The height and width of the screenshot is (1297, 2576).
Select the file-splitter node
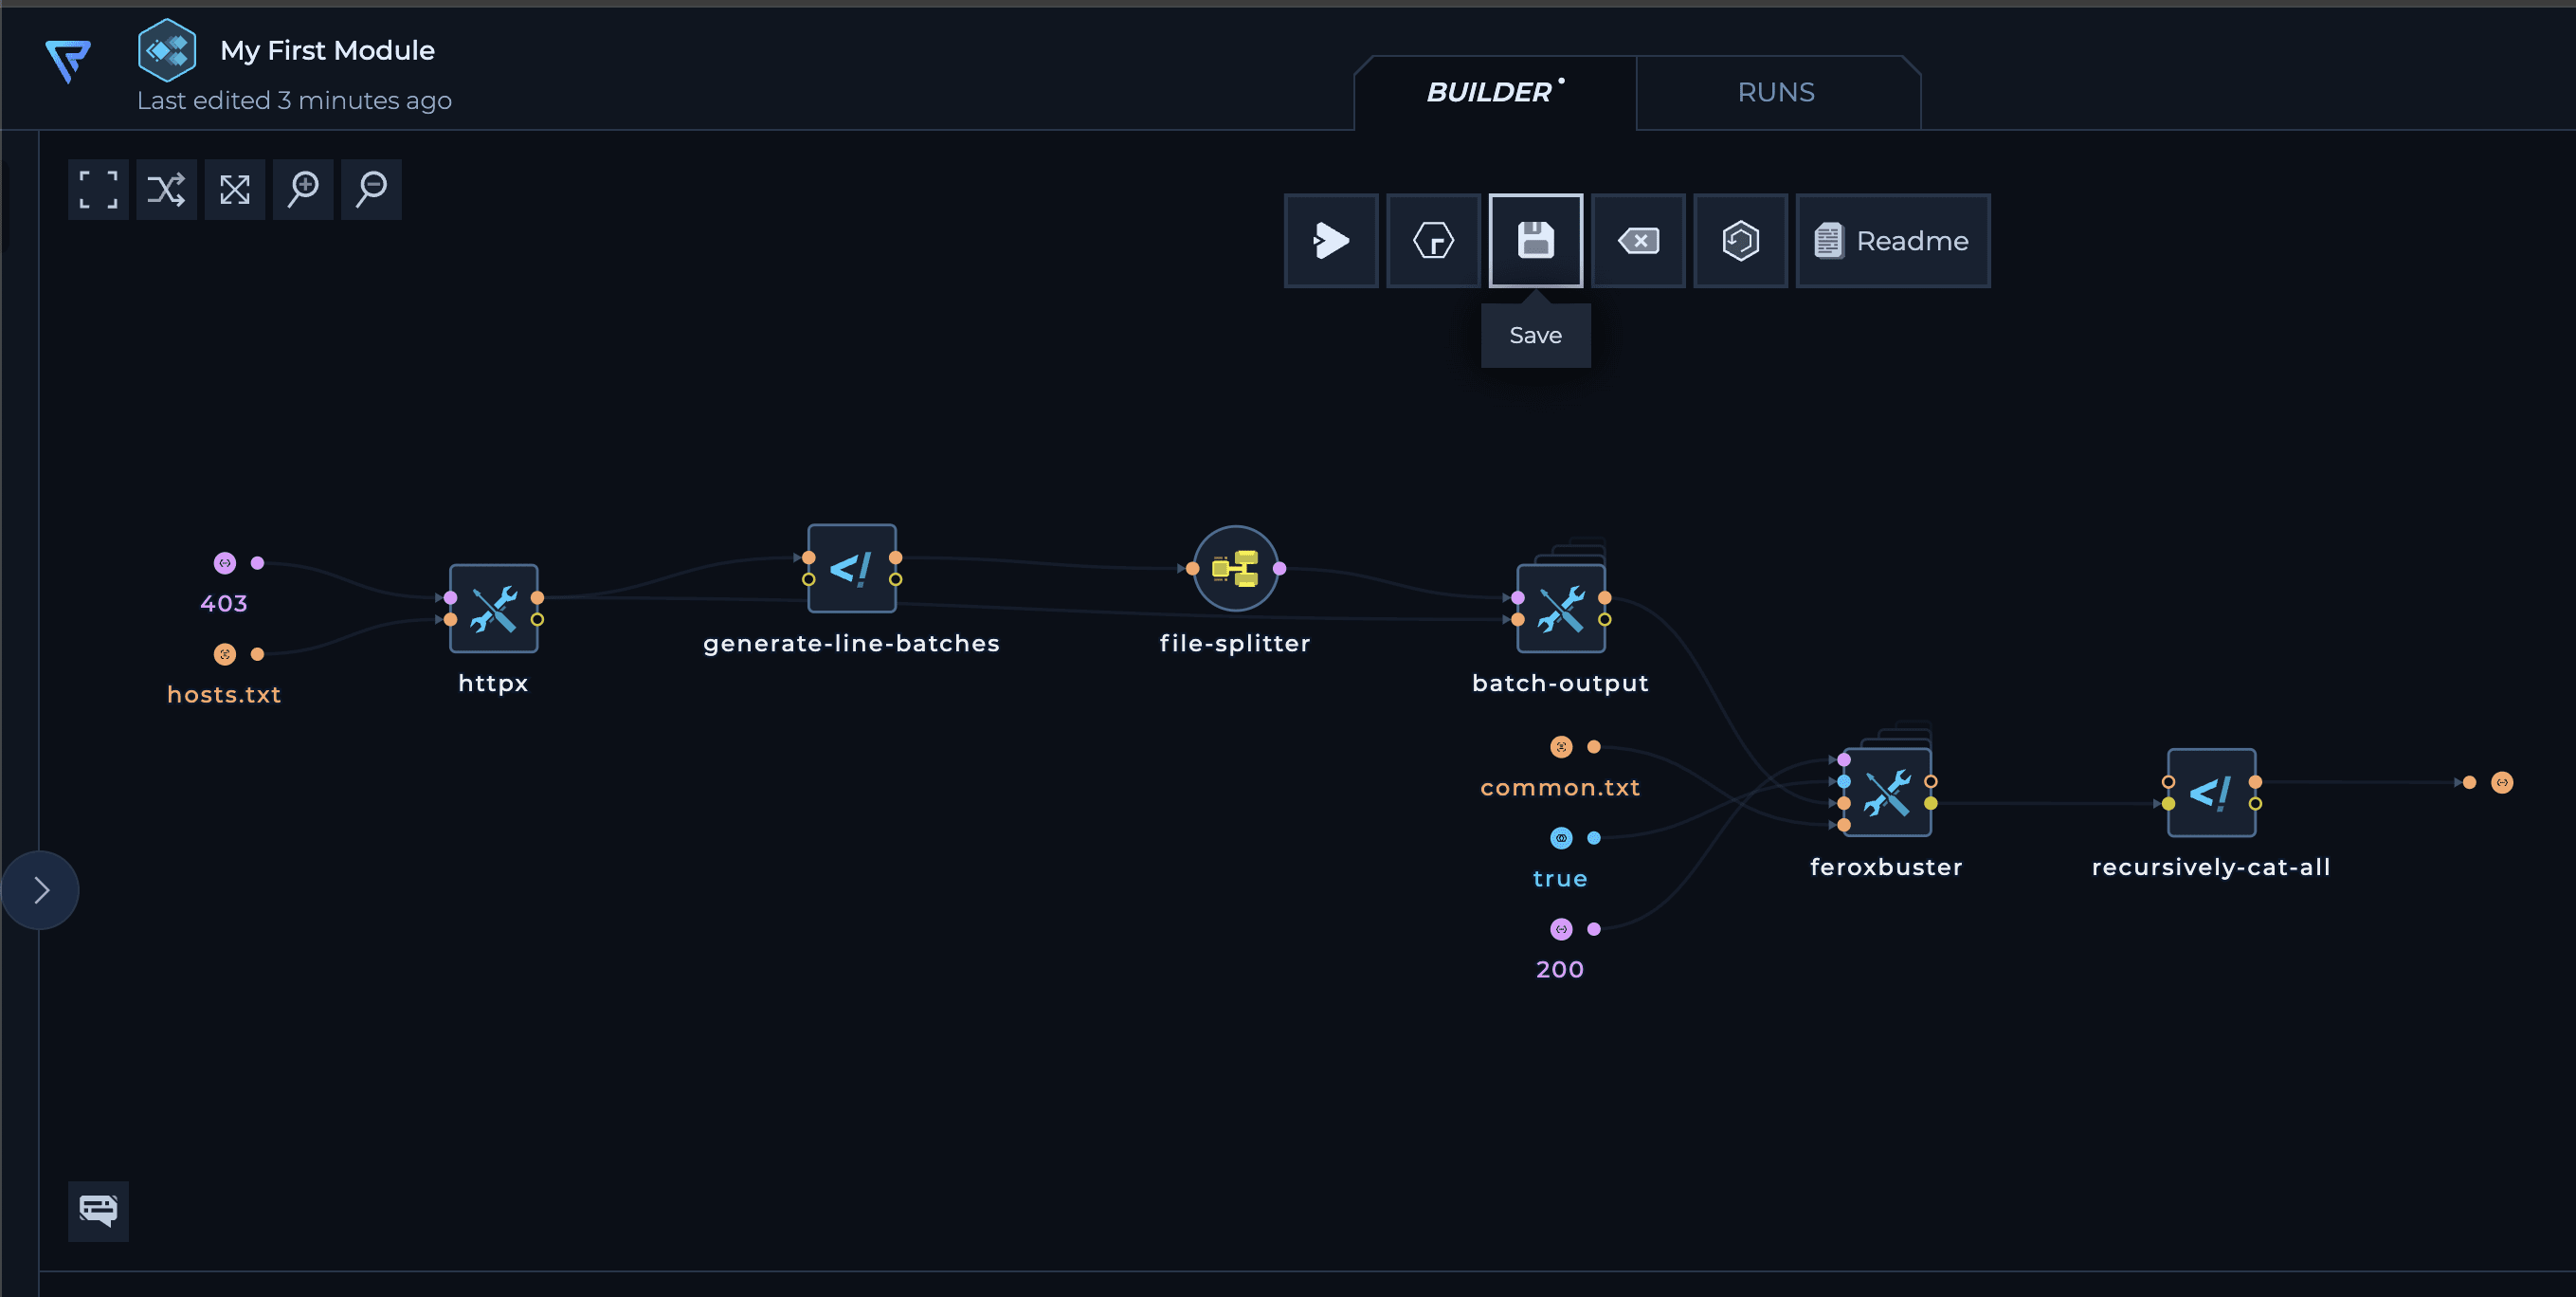pos(1235,569)
